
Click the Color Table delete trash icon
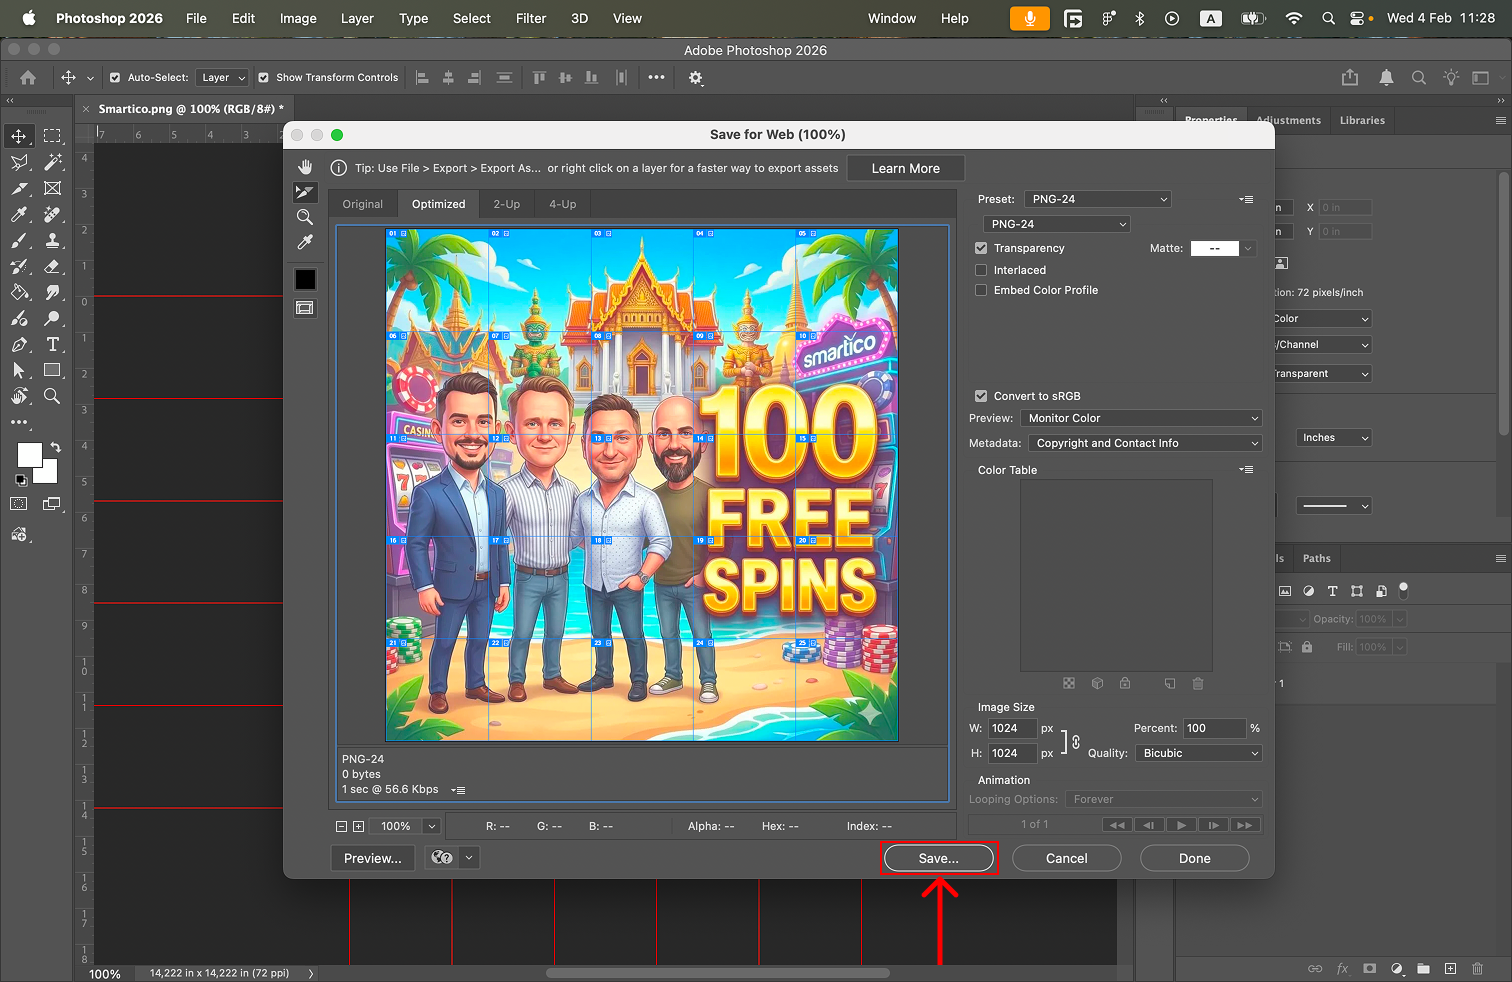(1198, 683)
